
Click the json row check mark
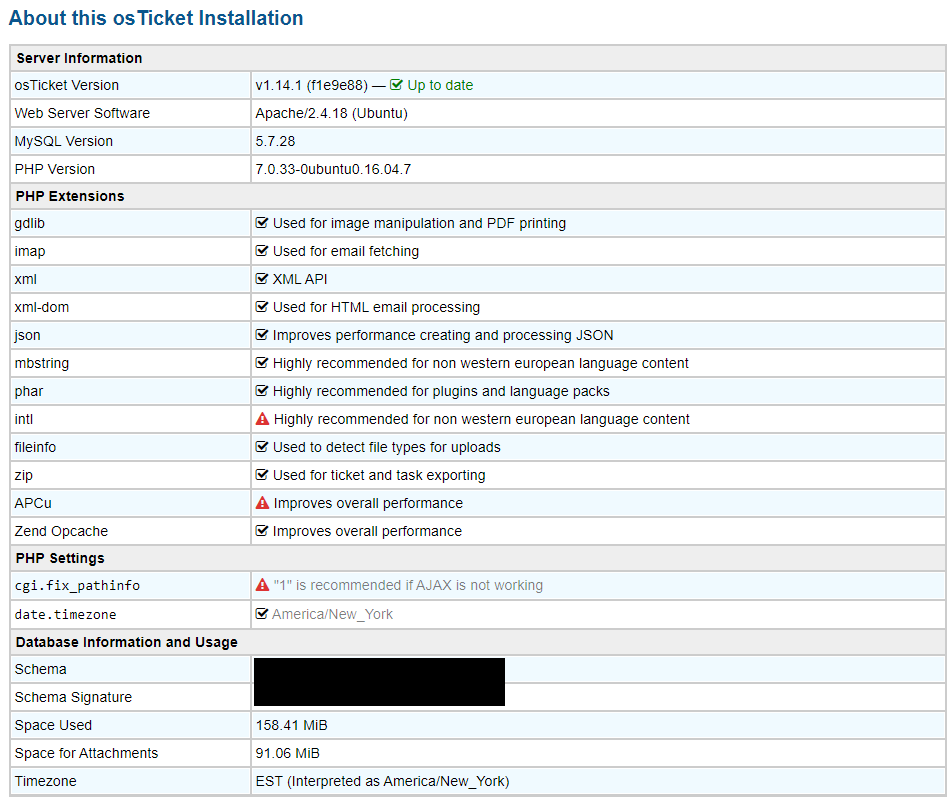click(262, 335)
